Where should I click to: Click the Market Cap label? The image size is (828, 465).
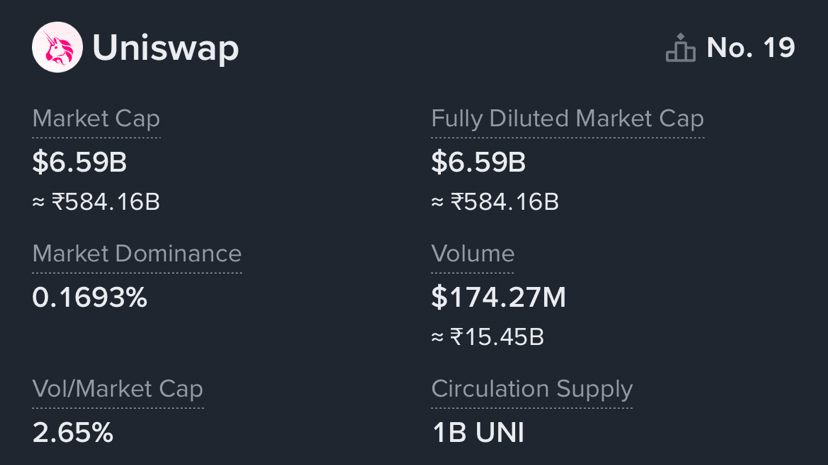coord(96,119)
